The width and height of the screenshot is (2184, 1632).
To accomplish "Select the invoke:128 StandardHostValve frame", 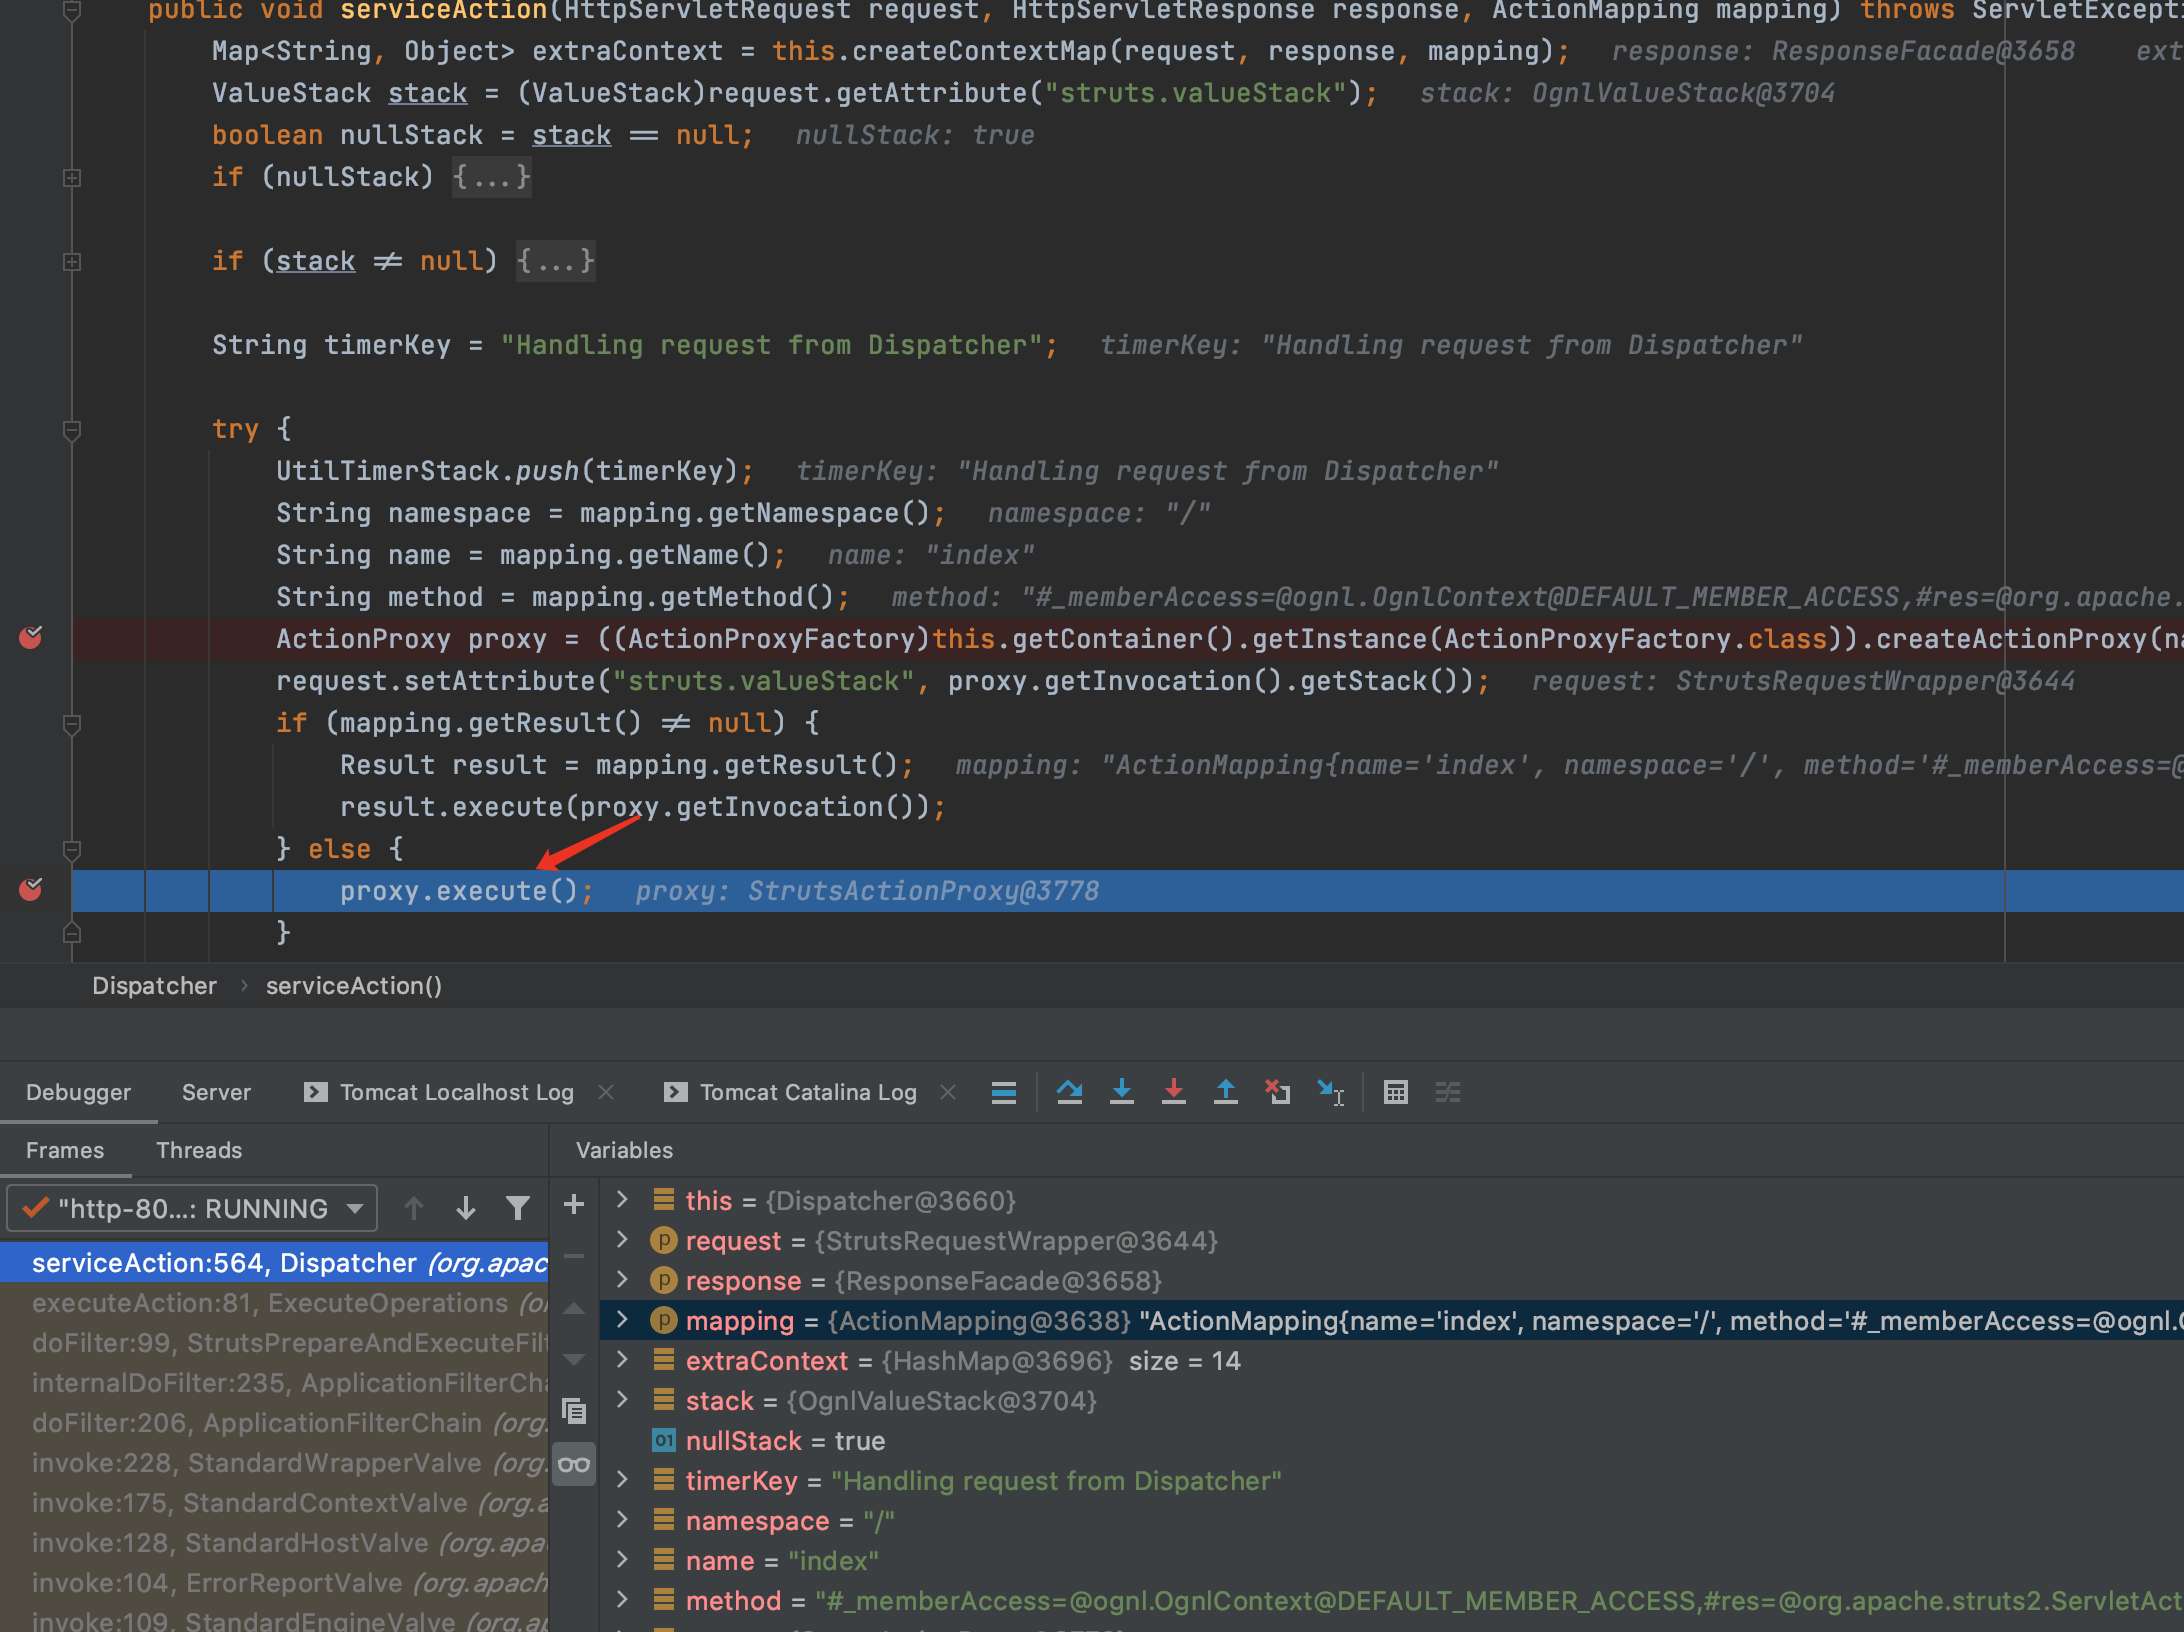I will click(274, 1543).
